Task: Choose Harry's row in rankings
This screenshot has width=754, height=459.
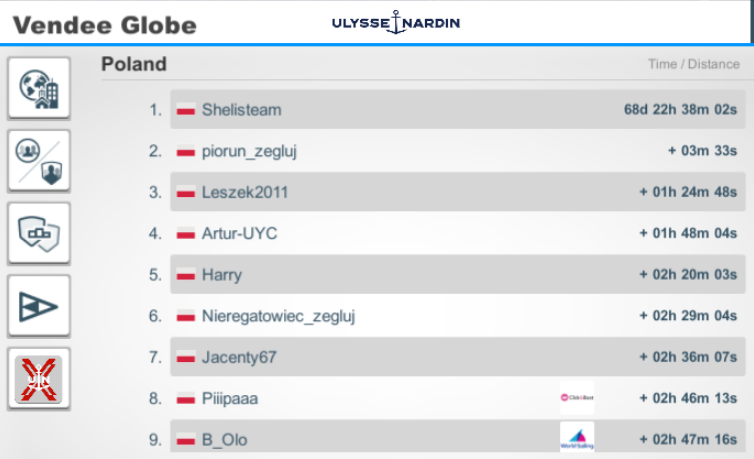Action: (x=457, y=274)
